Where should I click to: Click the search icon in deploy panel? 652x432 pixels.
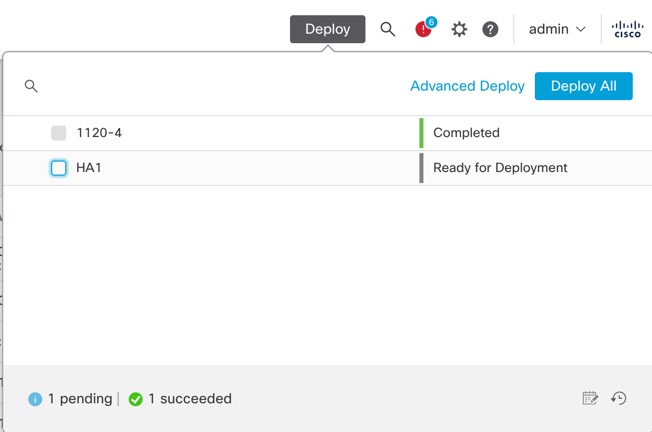31,86
